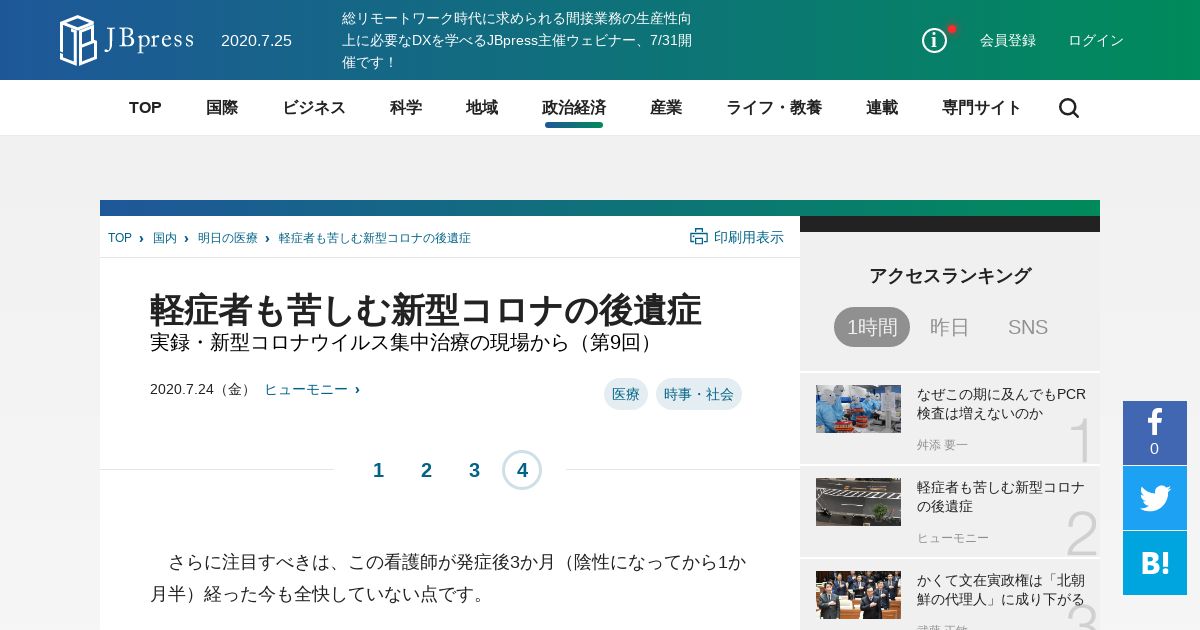Image resolution: width=1200 pixels, height=630 pixels.
Task: Click the printer icon for print view
Action: 699,237
